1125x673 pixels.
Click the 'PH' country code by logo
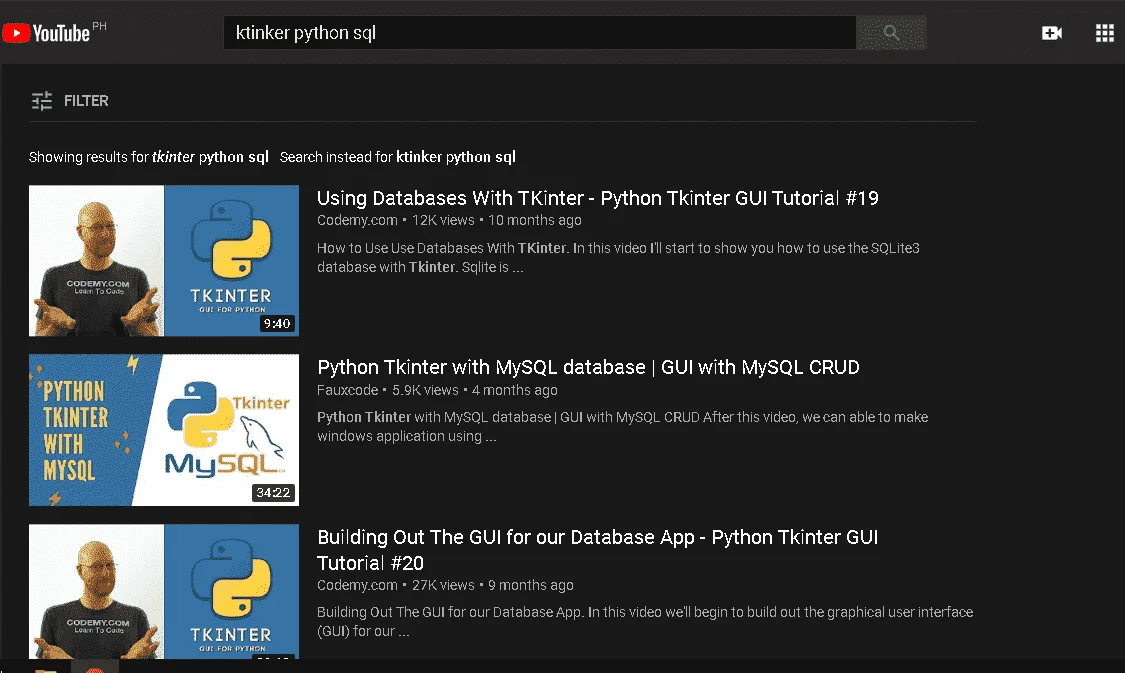(99, 27)
